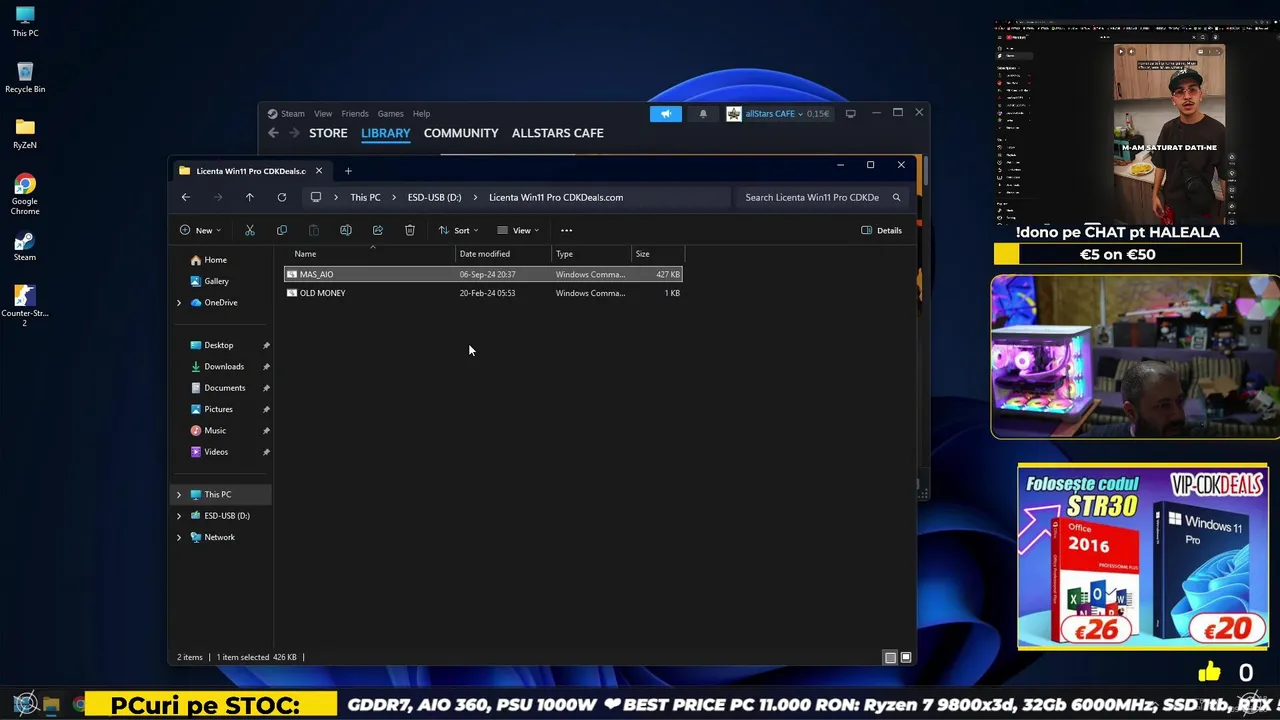Sort by Type column header
Screen dimensions: 1280x720
(592, 254)
